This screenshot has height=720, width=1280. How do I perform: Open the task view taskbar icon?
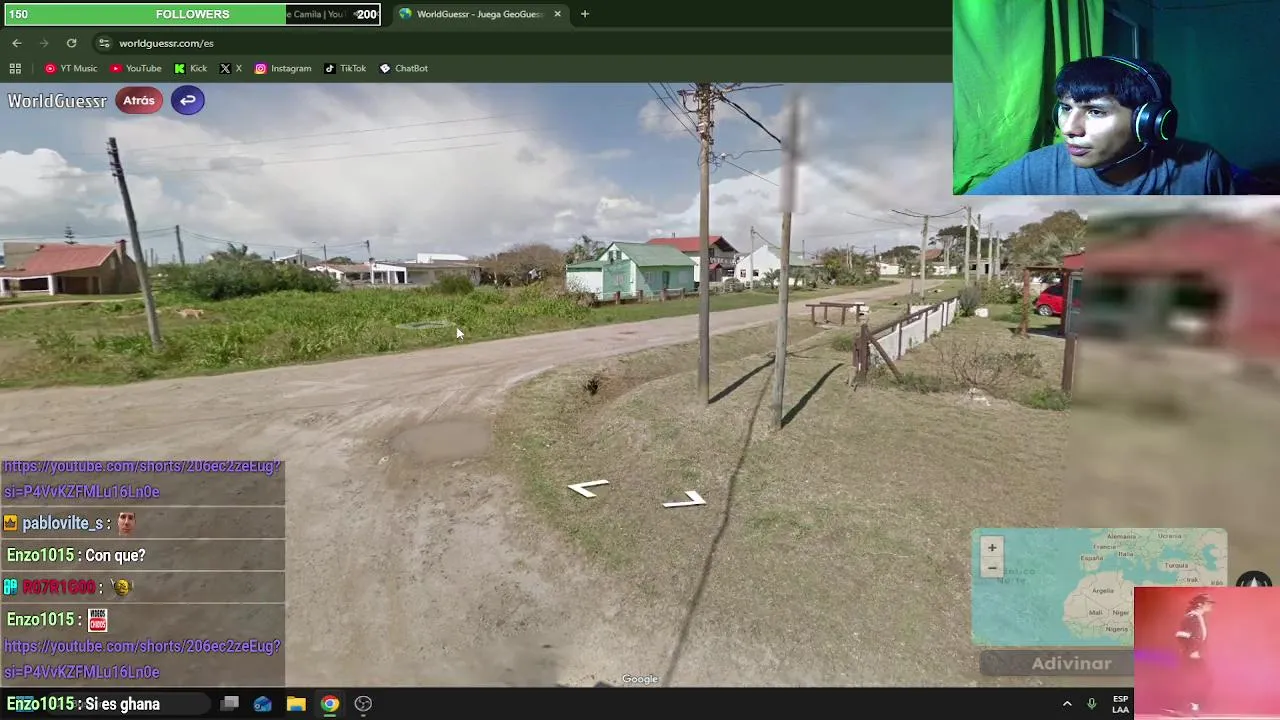[x=229, y=704]
